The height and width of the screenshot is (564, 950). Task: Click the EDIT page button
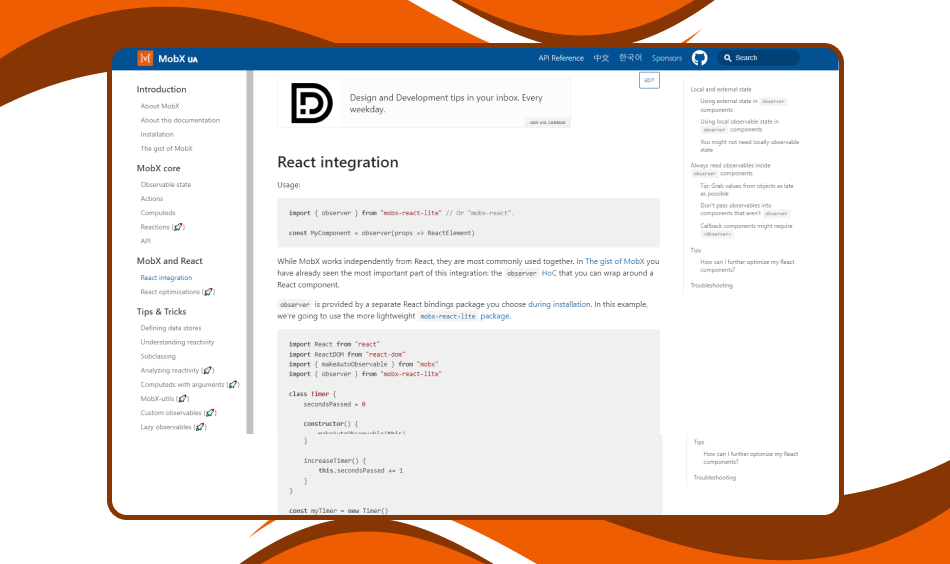(649, 81)
